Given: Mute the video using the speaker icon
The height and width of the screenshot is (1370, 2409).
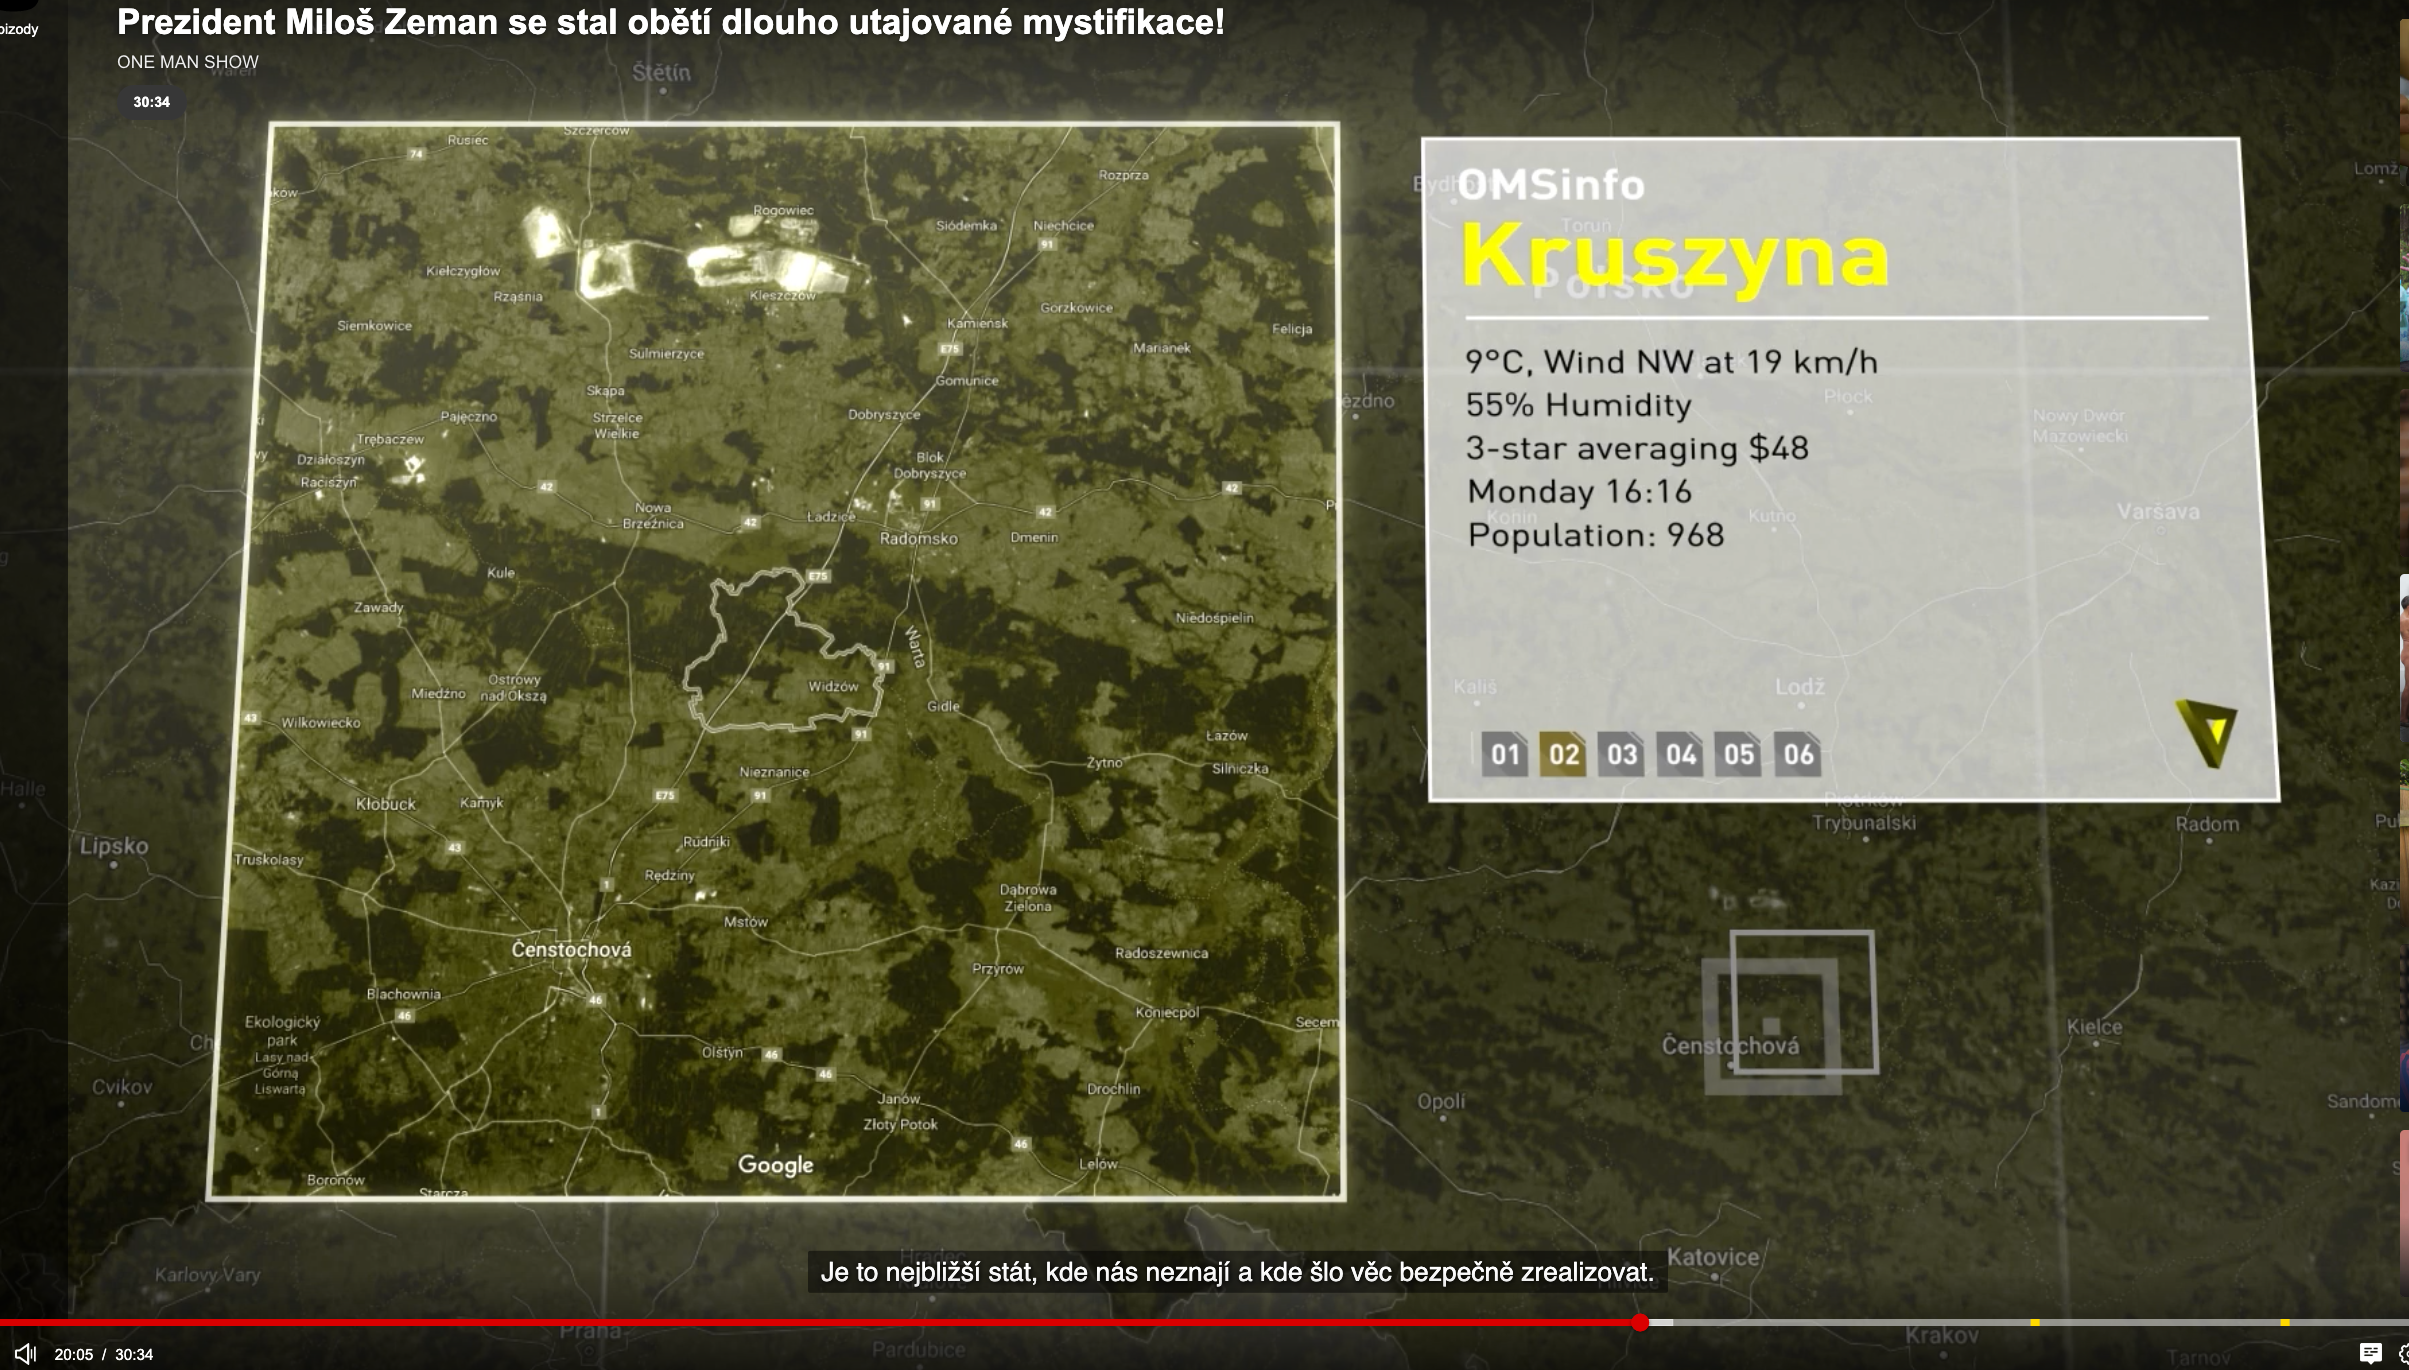Looking at the screenshot, I should click(25, 1354).
